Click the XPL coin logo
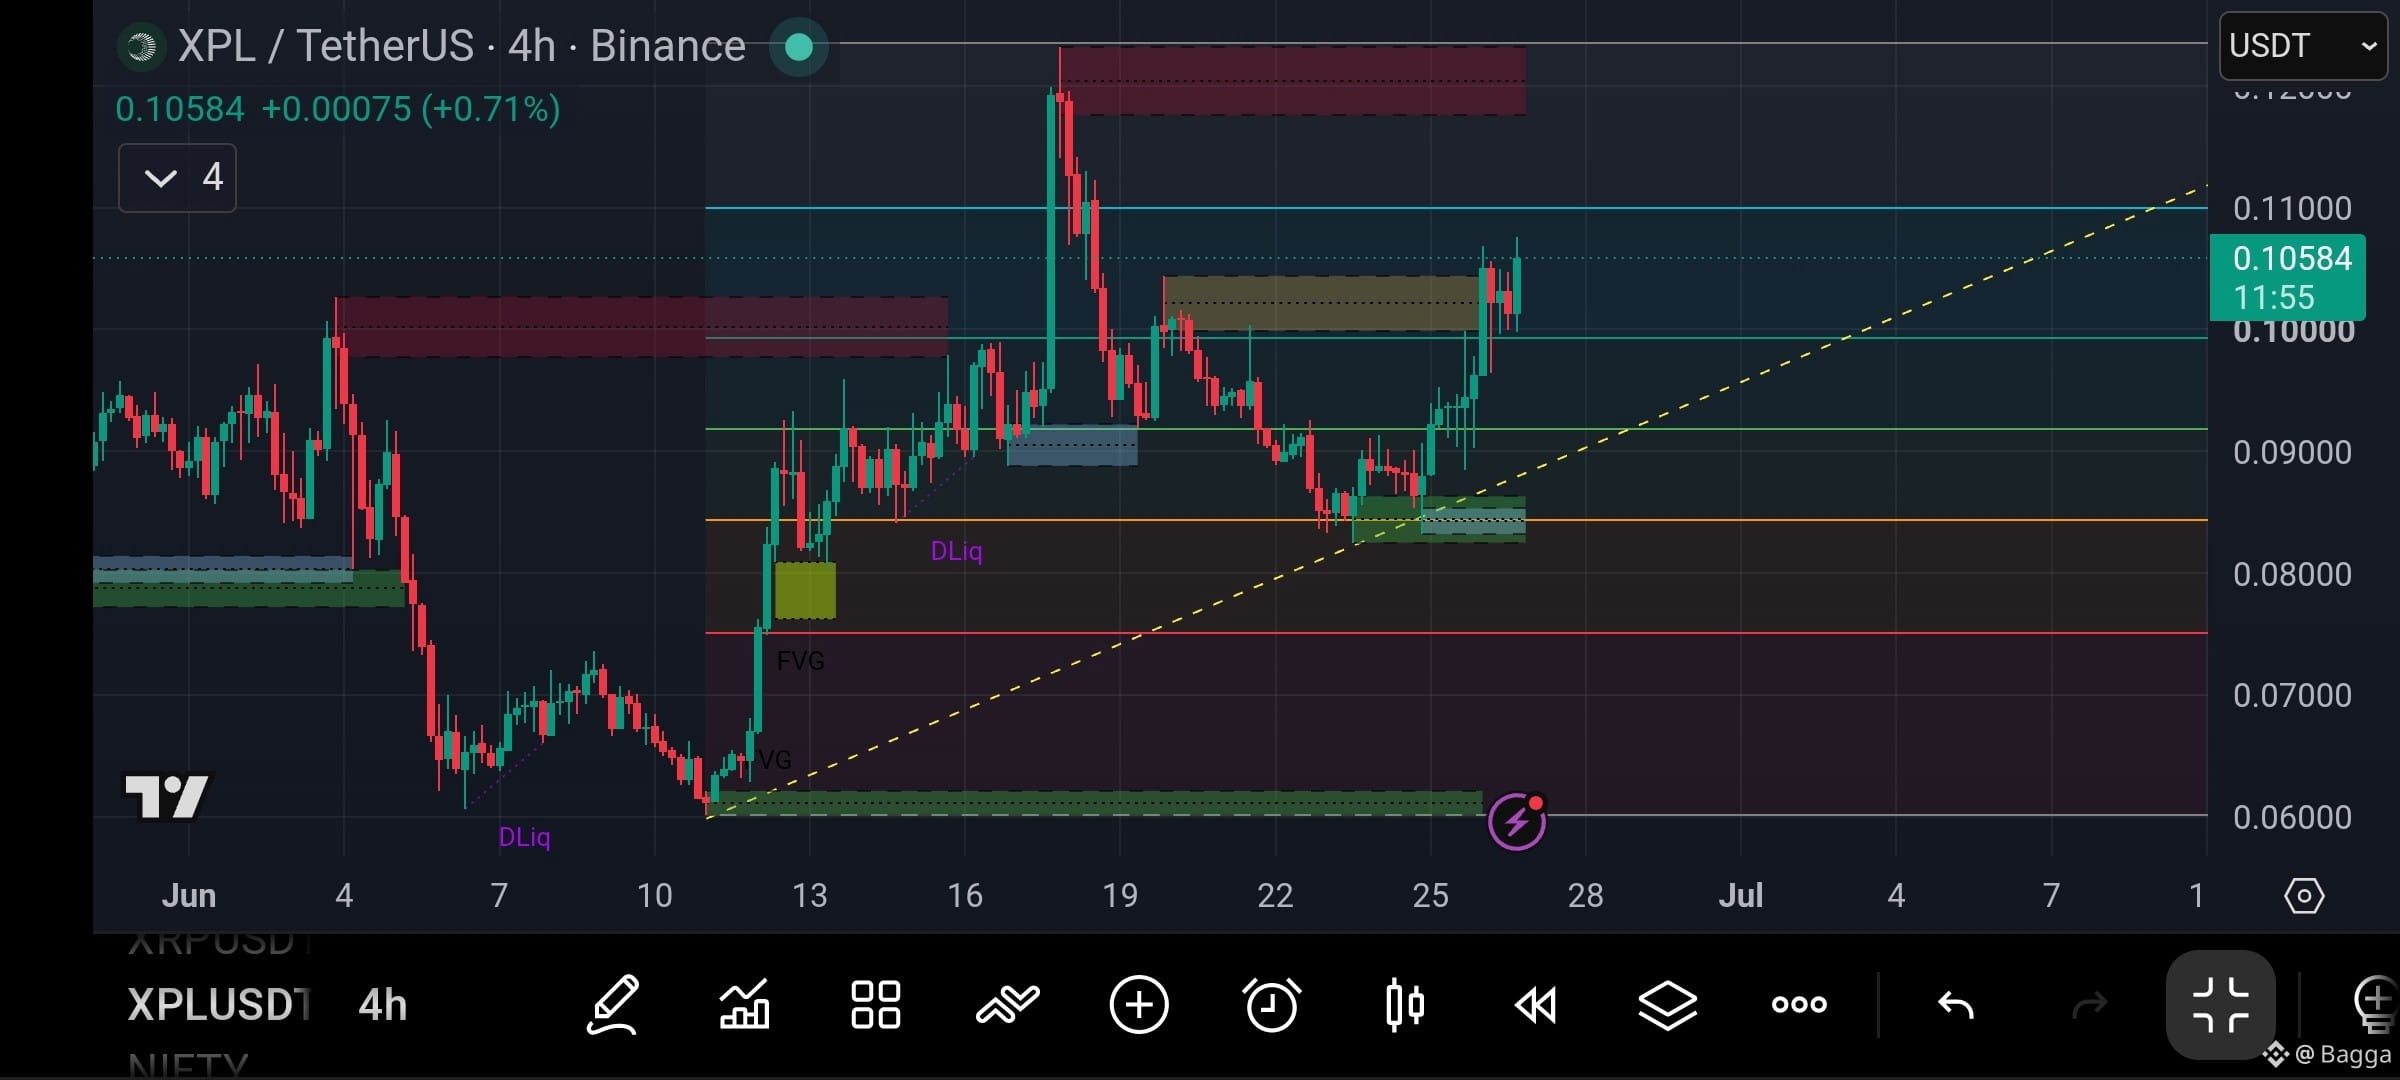The width and height of the screenshot is (2400, 1080). click(142, 46)
